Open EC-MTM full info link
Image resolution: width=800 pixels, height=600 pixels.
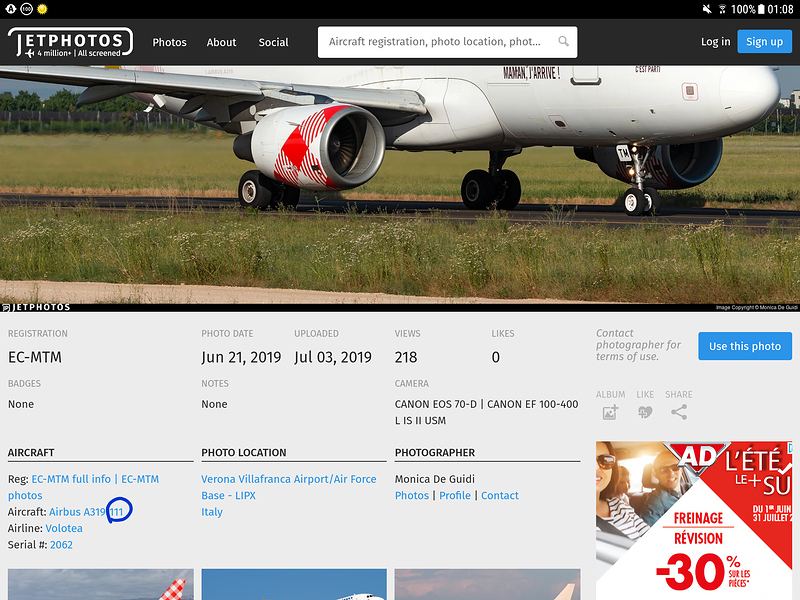[x=71, y=479]
